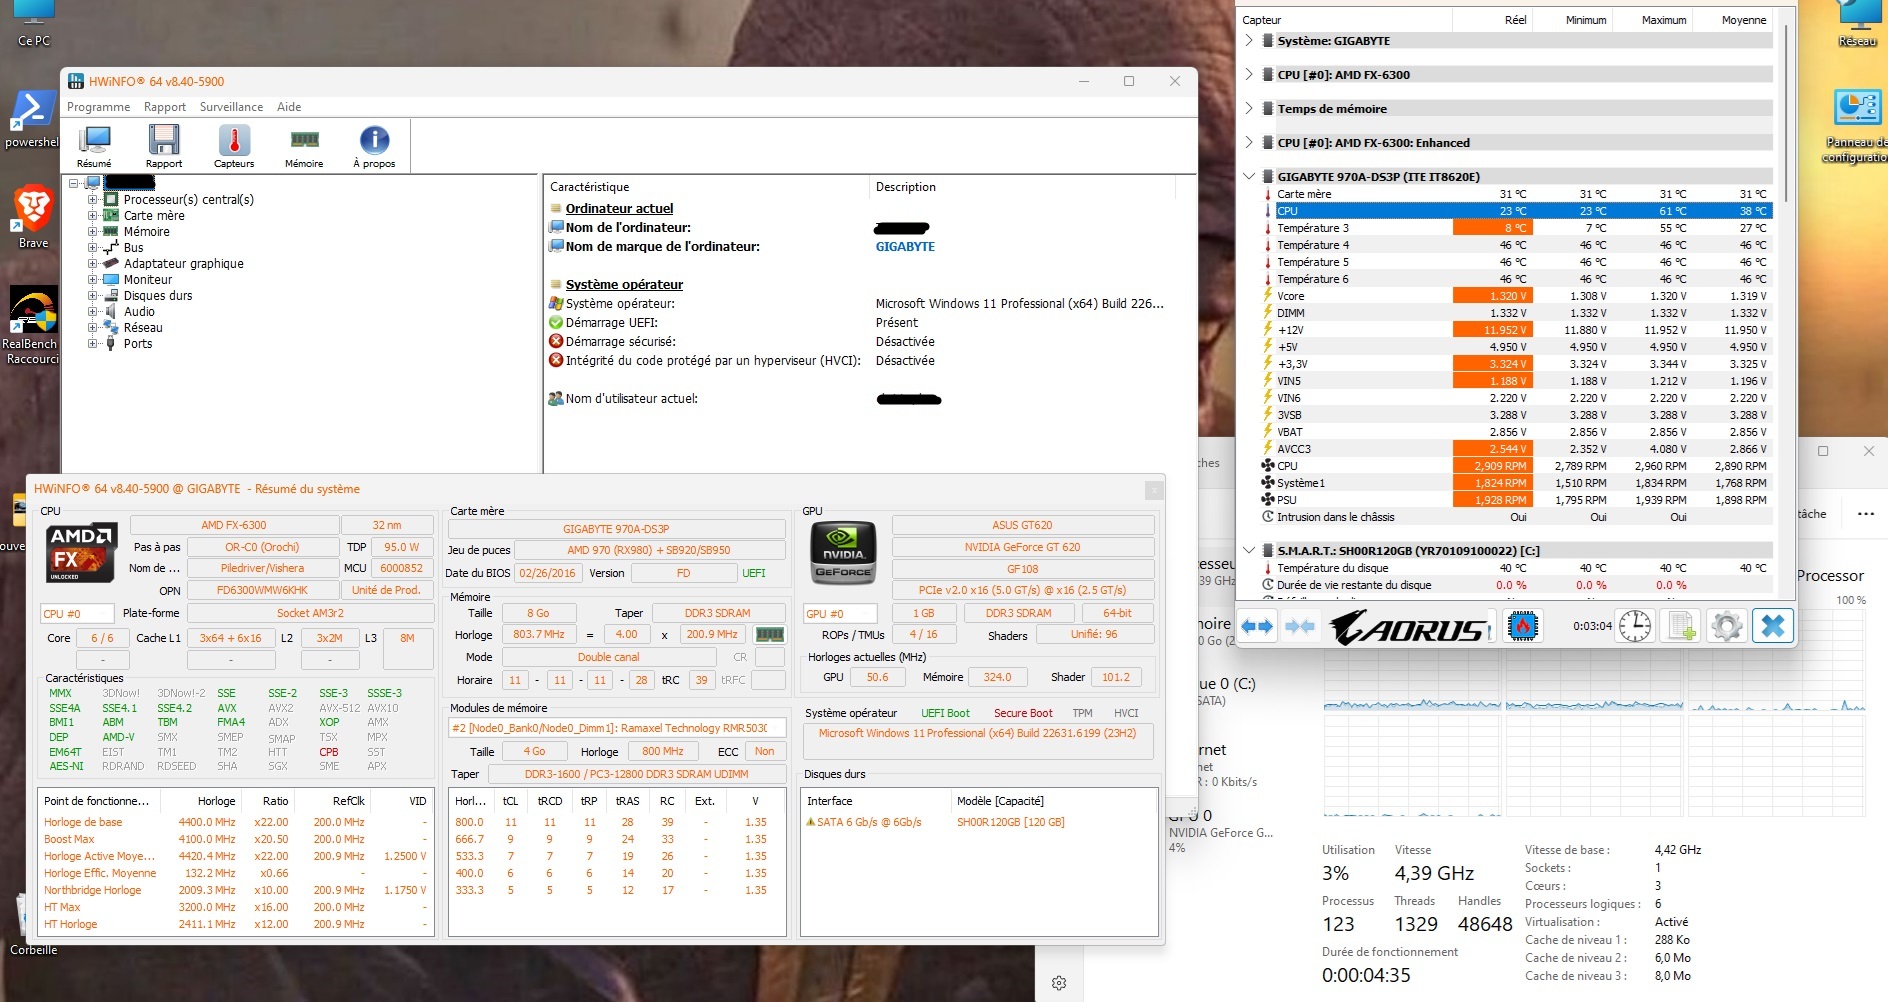Collapse the GIGABYTE 970A-DS3P sensor section
1888x1002 pixels.
click(1248, 176)
